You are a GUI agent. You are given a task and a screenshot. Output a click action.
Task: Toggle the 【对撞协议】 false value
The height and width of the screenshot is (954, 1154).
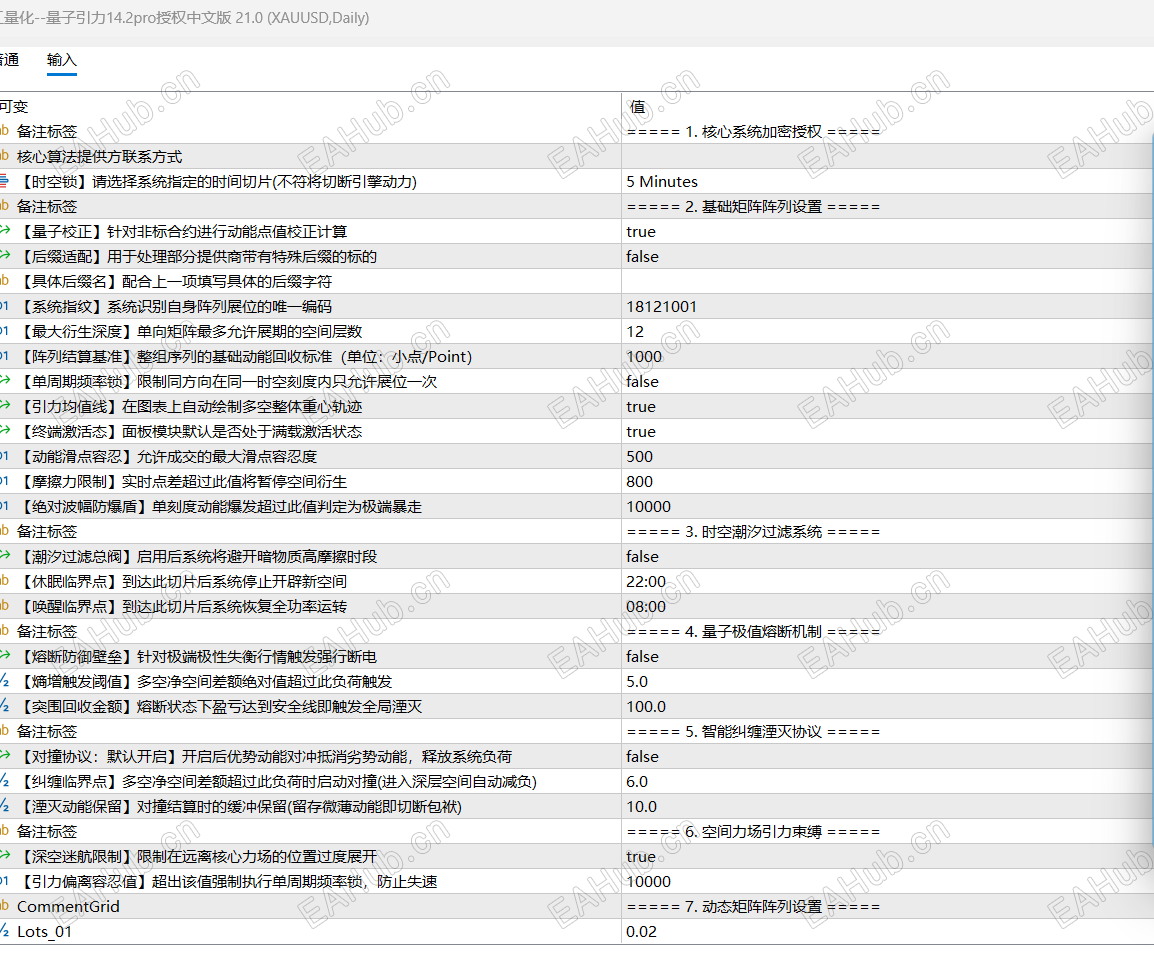pos(642,757)
